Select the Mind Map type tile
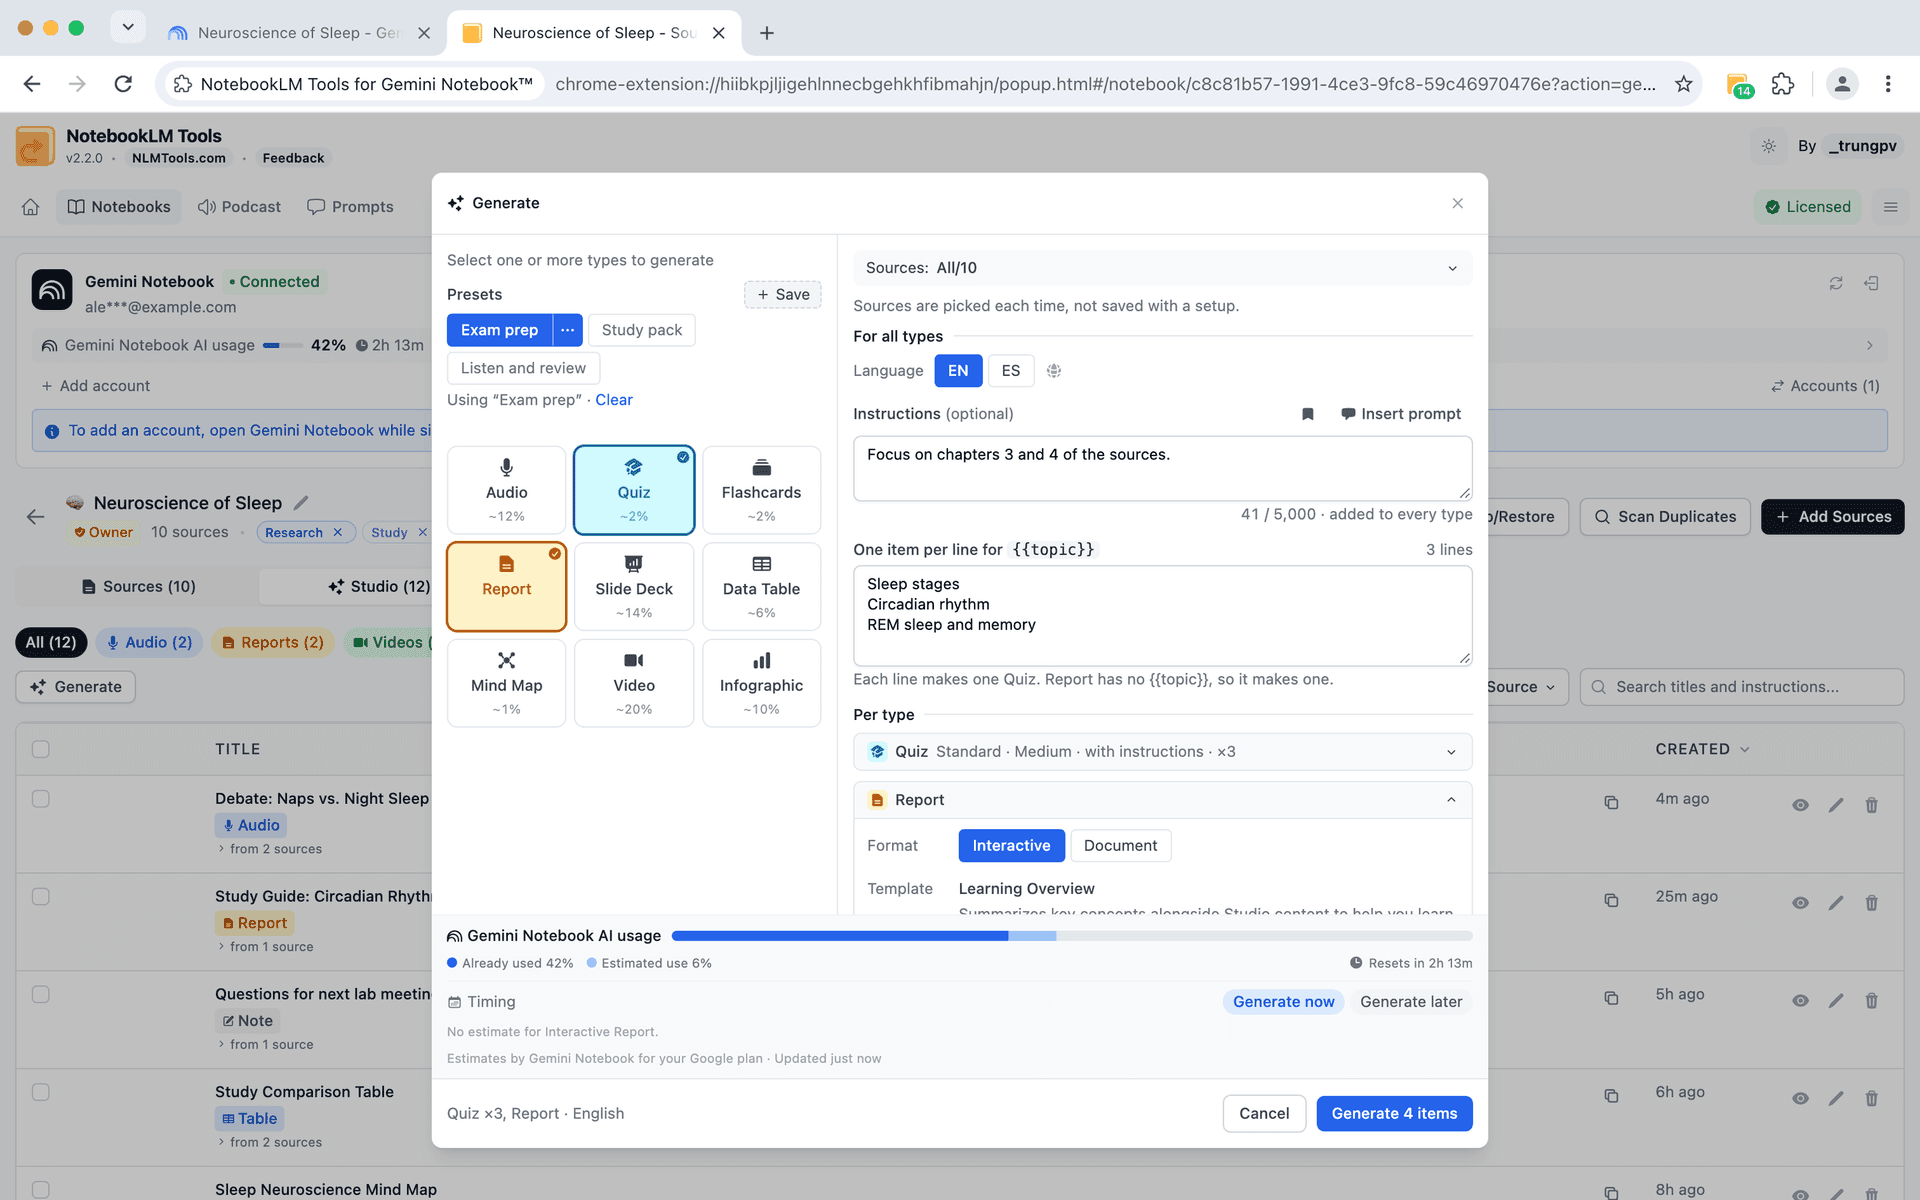This screenshot has height=1200, width=1920. (x=506, y=683)
